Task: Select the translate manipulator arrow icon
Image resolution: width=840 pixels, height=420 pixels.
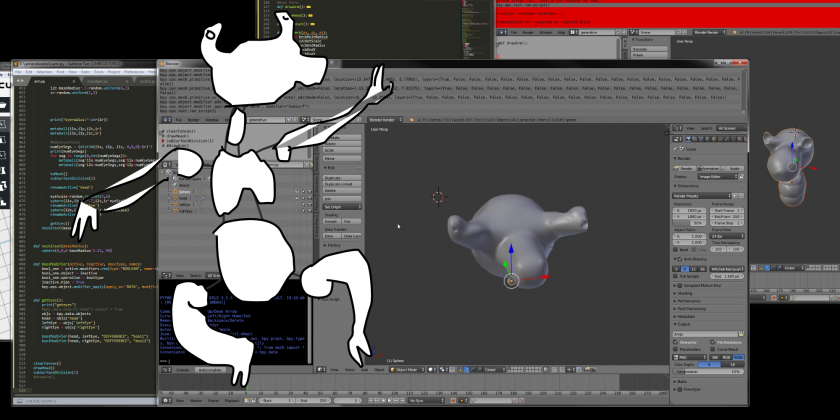Action: [x=466, y=370]
